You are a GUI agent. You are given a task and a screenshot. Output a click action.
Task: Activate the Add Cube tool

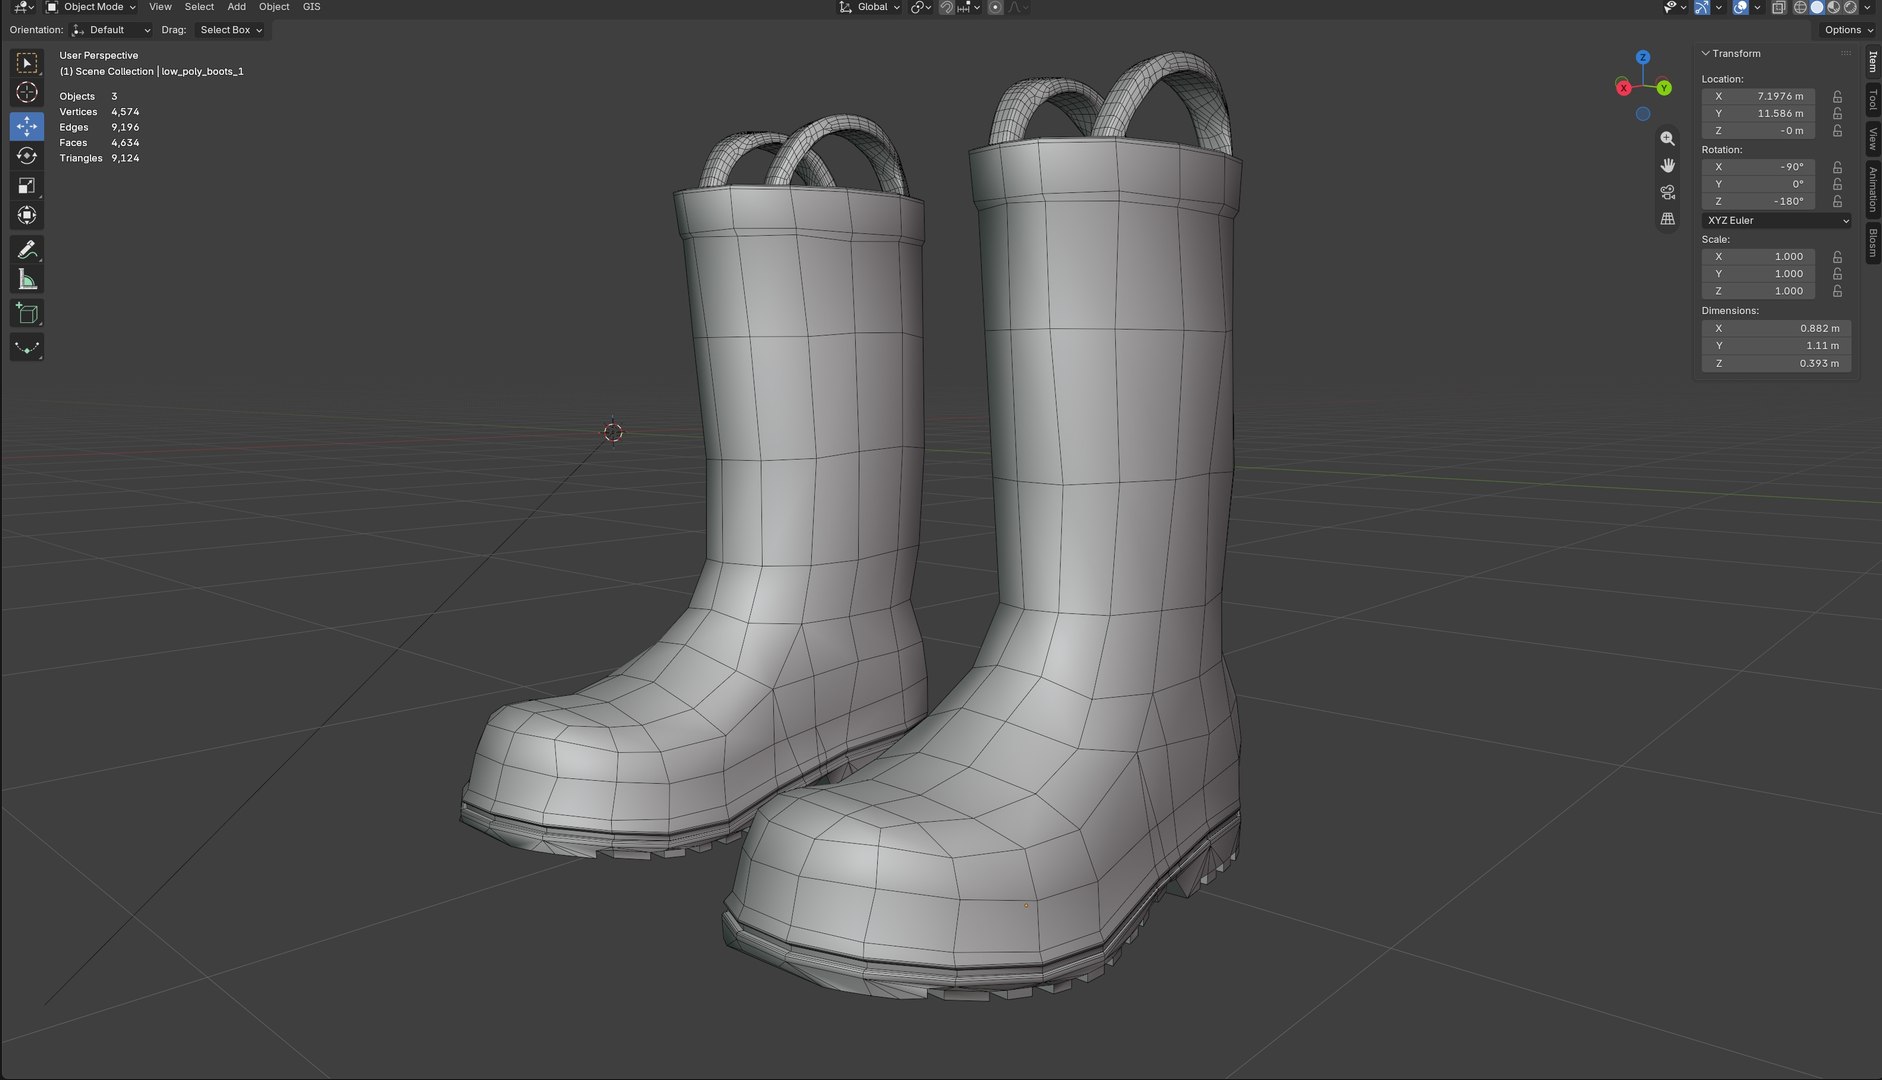pos(27,314)
